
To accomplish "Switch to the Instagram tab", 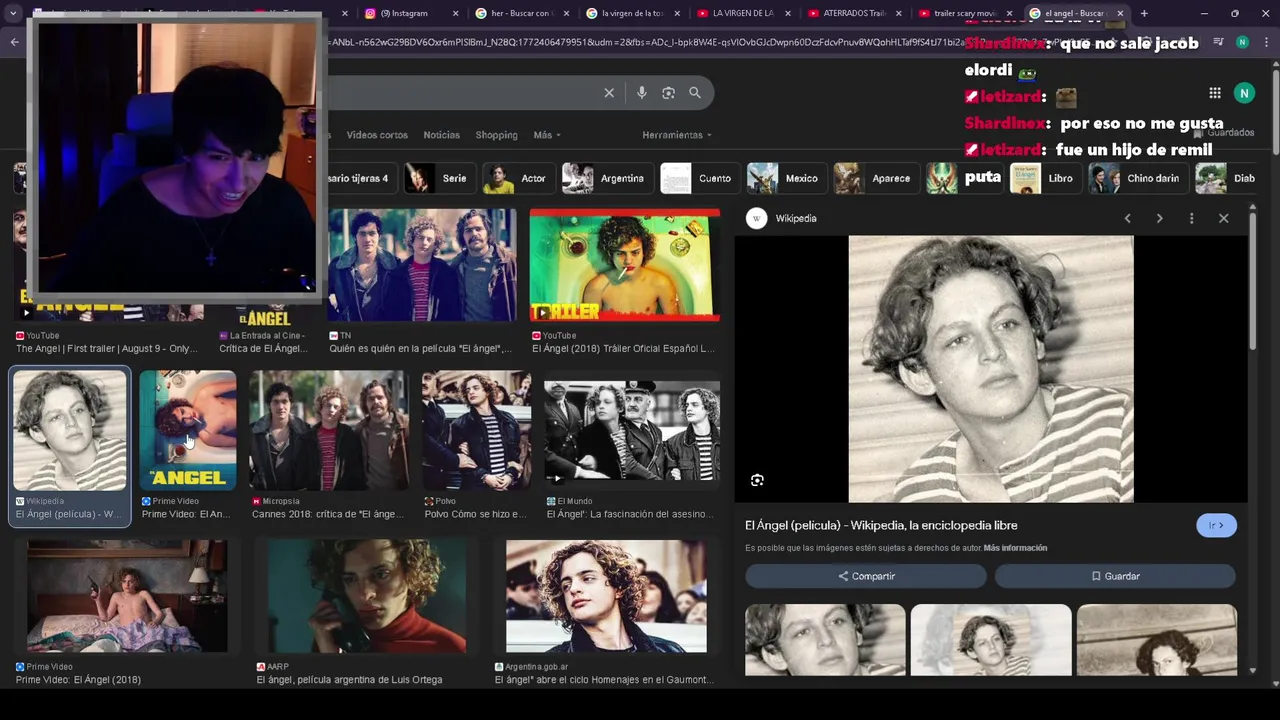I will 403,13.
